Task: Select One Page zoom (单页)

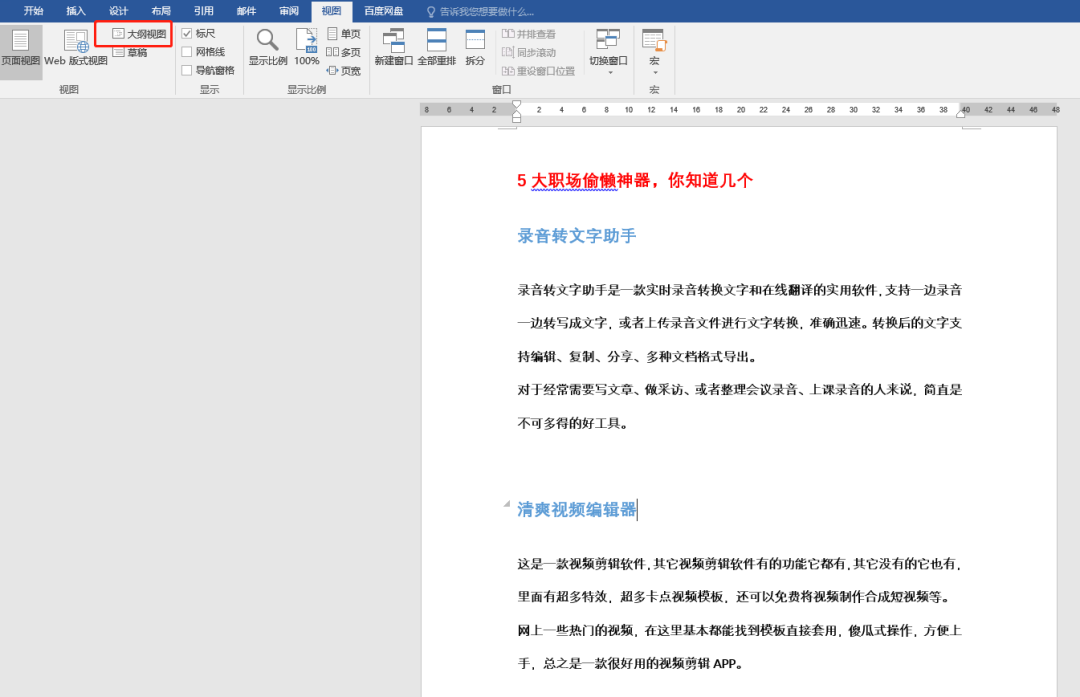Action: point(344,34)
